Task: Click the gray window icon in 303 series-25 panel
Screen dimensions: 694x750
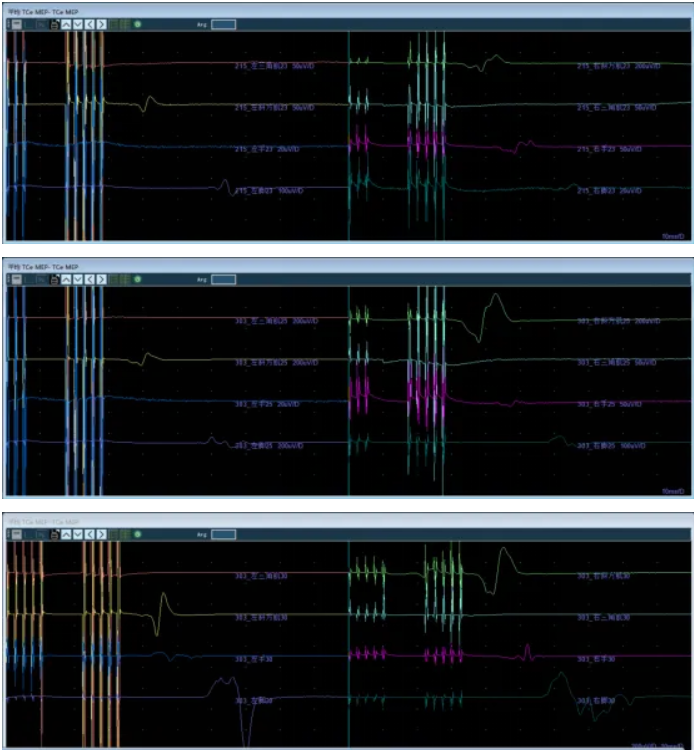Action: [17, 279]
